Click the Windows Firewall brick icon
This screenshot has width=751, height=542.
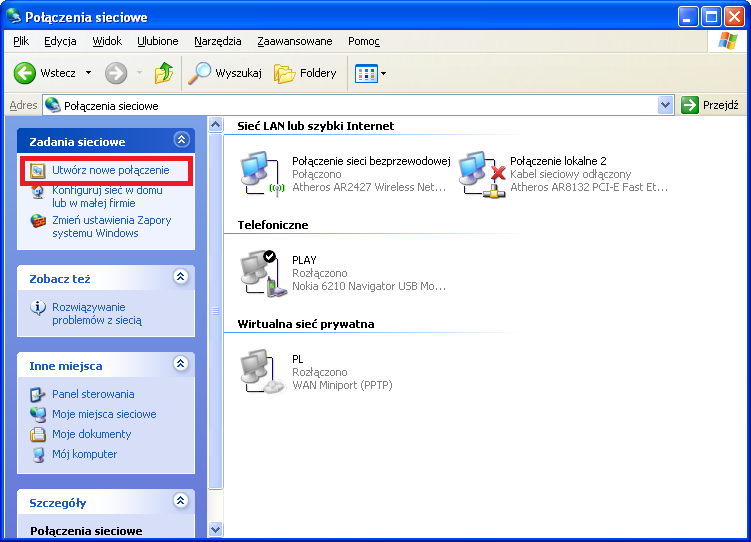tap(38, 221)
